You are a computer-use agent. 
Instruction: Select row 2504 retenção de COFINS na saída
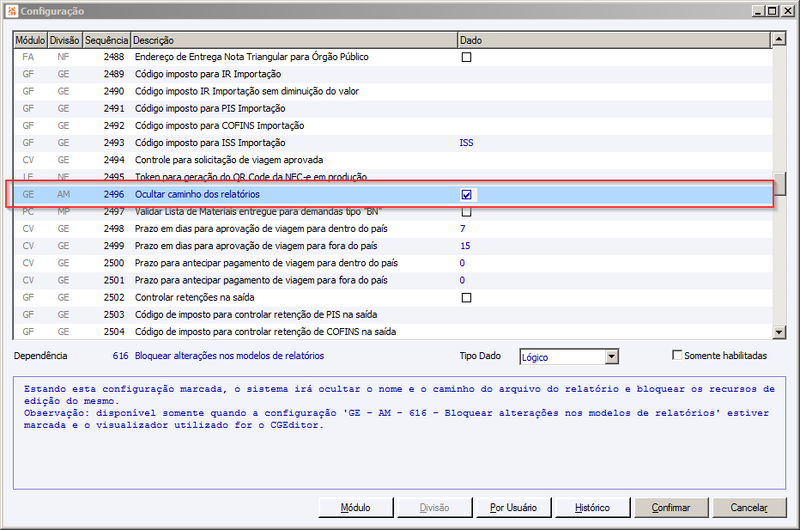(393, 332)
